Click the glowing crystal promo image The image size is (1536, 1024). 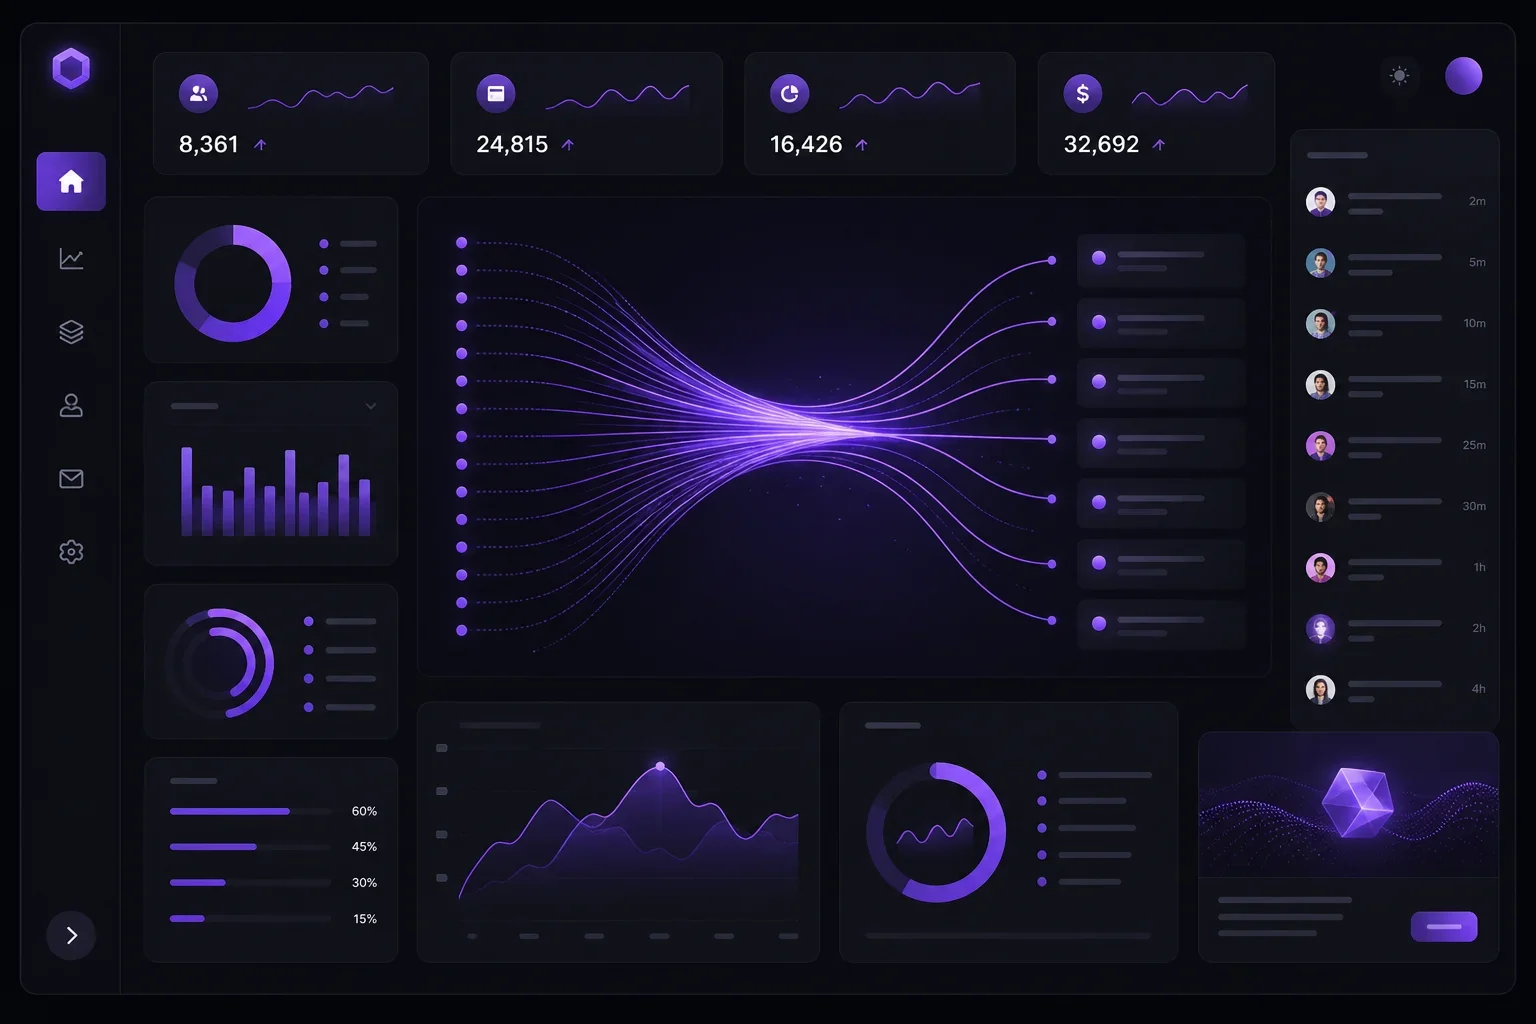[1348, 805]
